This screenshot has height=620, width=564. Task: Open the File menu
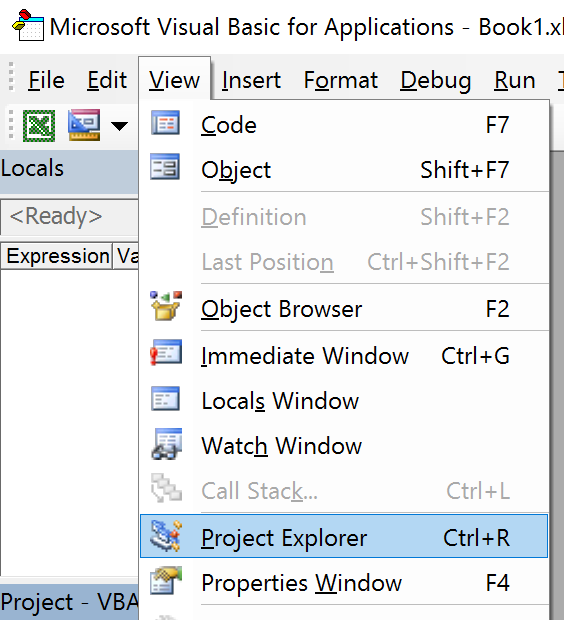click(x=46, y=80)
